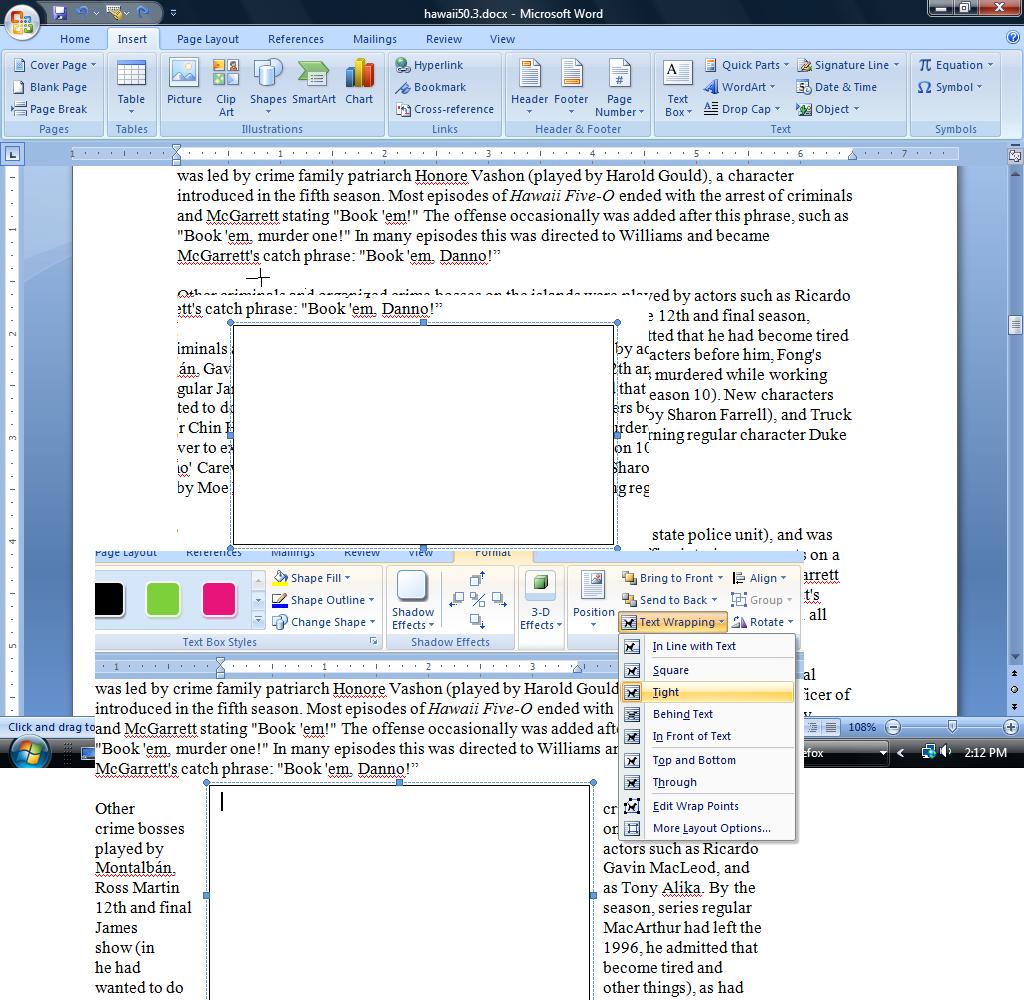This screenshot has height=1000, width=1024.
Task: Select In Line with Text option
Action: tap(707, 646)
